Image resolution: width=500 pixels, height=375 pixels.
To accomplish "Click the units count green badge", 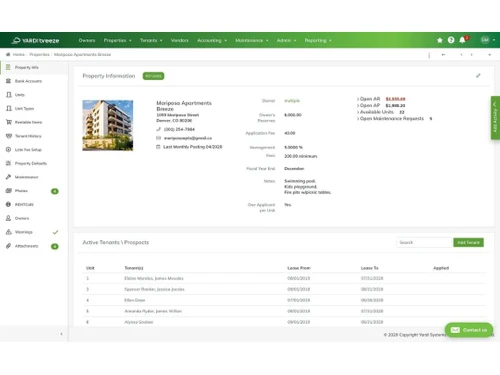I will click(x=153, y=76).
